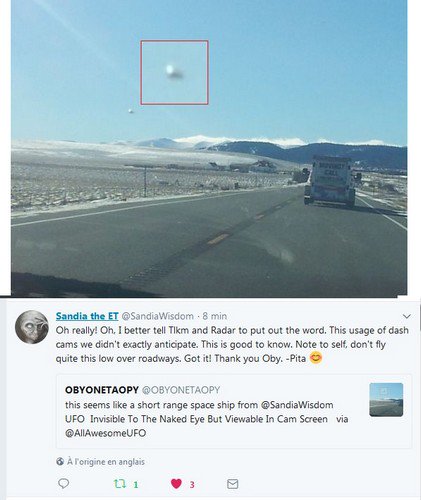Open Sandia the ET profile link

[x=87, y=316]
